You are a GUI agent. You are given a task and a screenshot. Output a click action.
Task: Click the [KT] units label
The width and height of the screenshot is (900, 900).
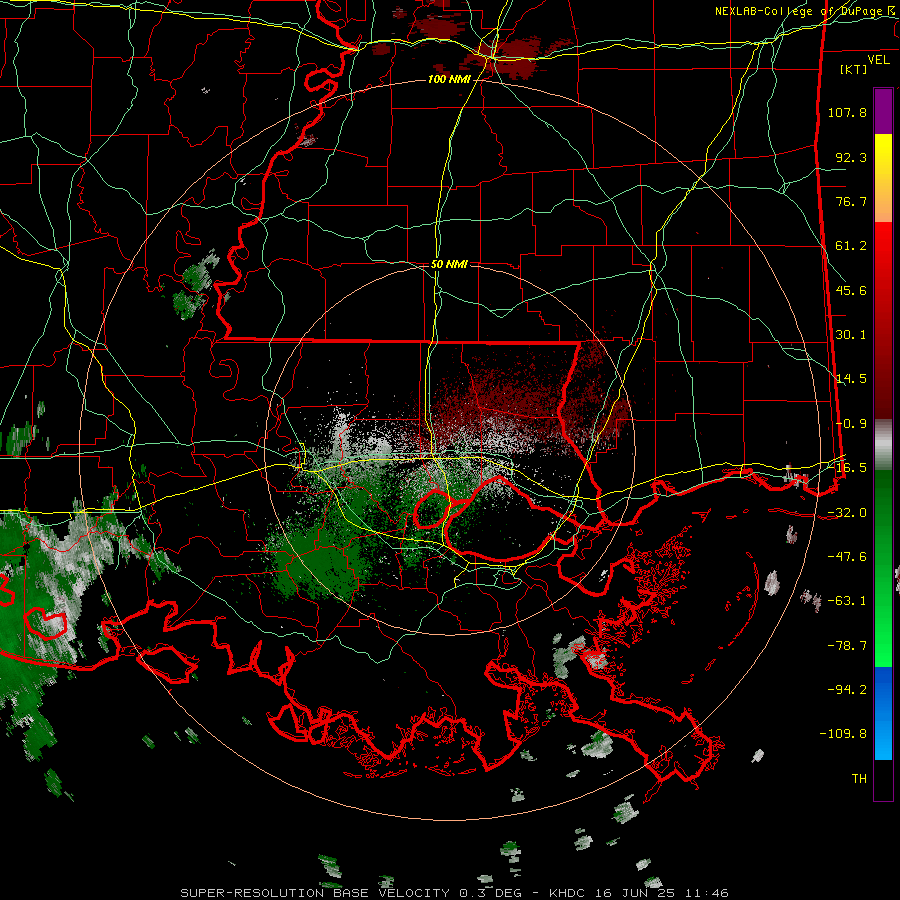pos(854,69)
